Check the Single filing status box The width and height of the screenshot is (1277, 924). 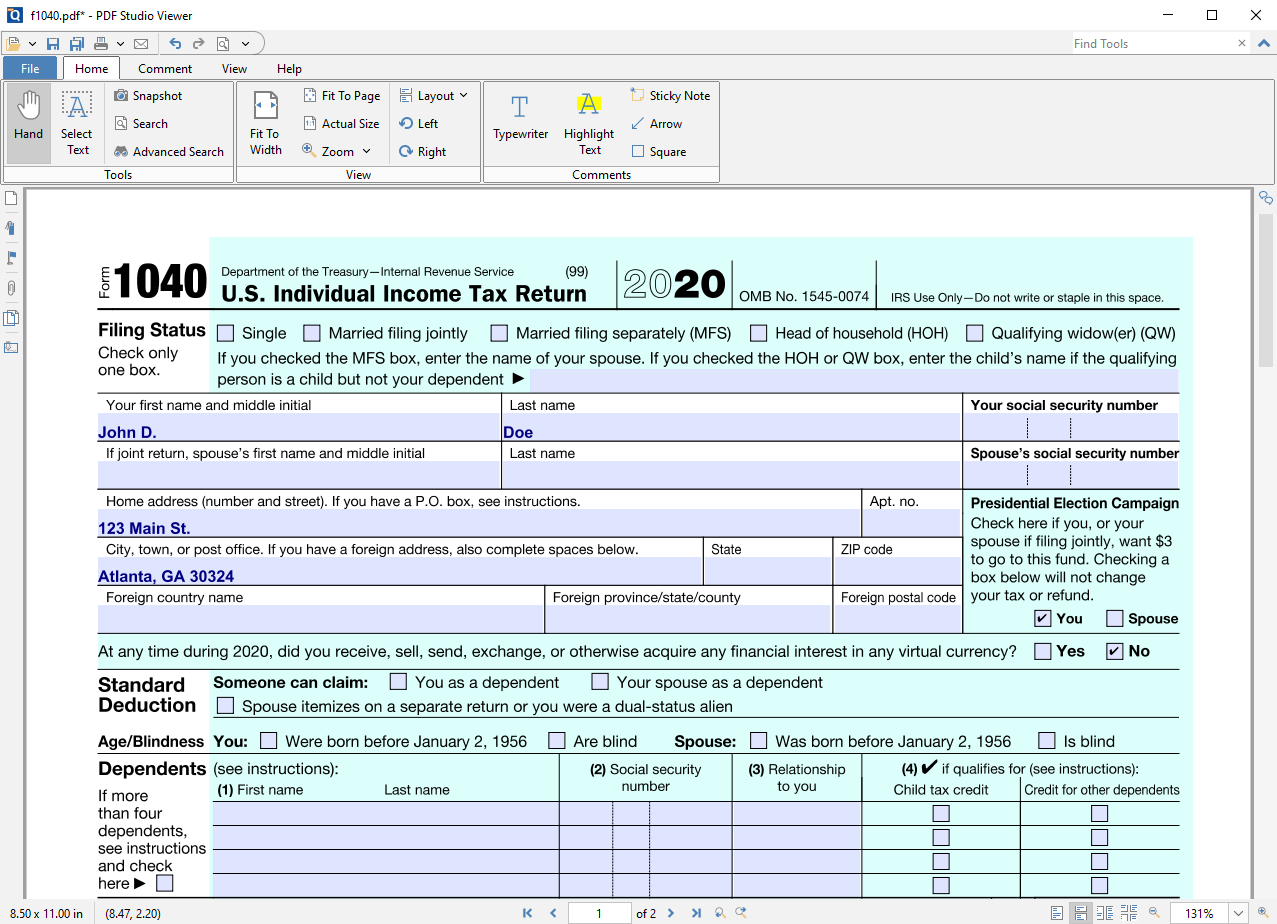pyautogui.click(x=226, y=332)
